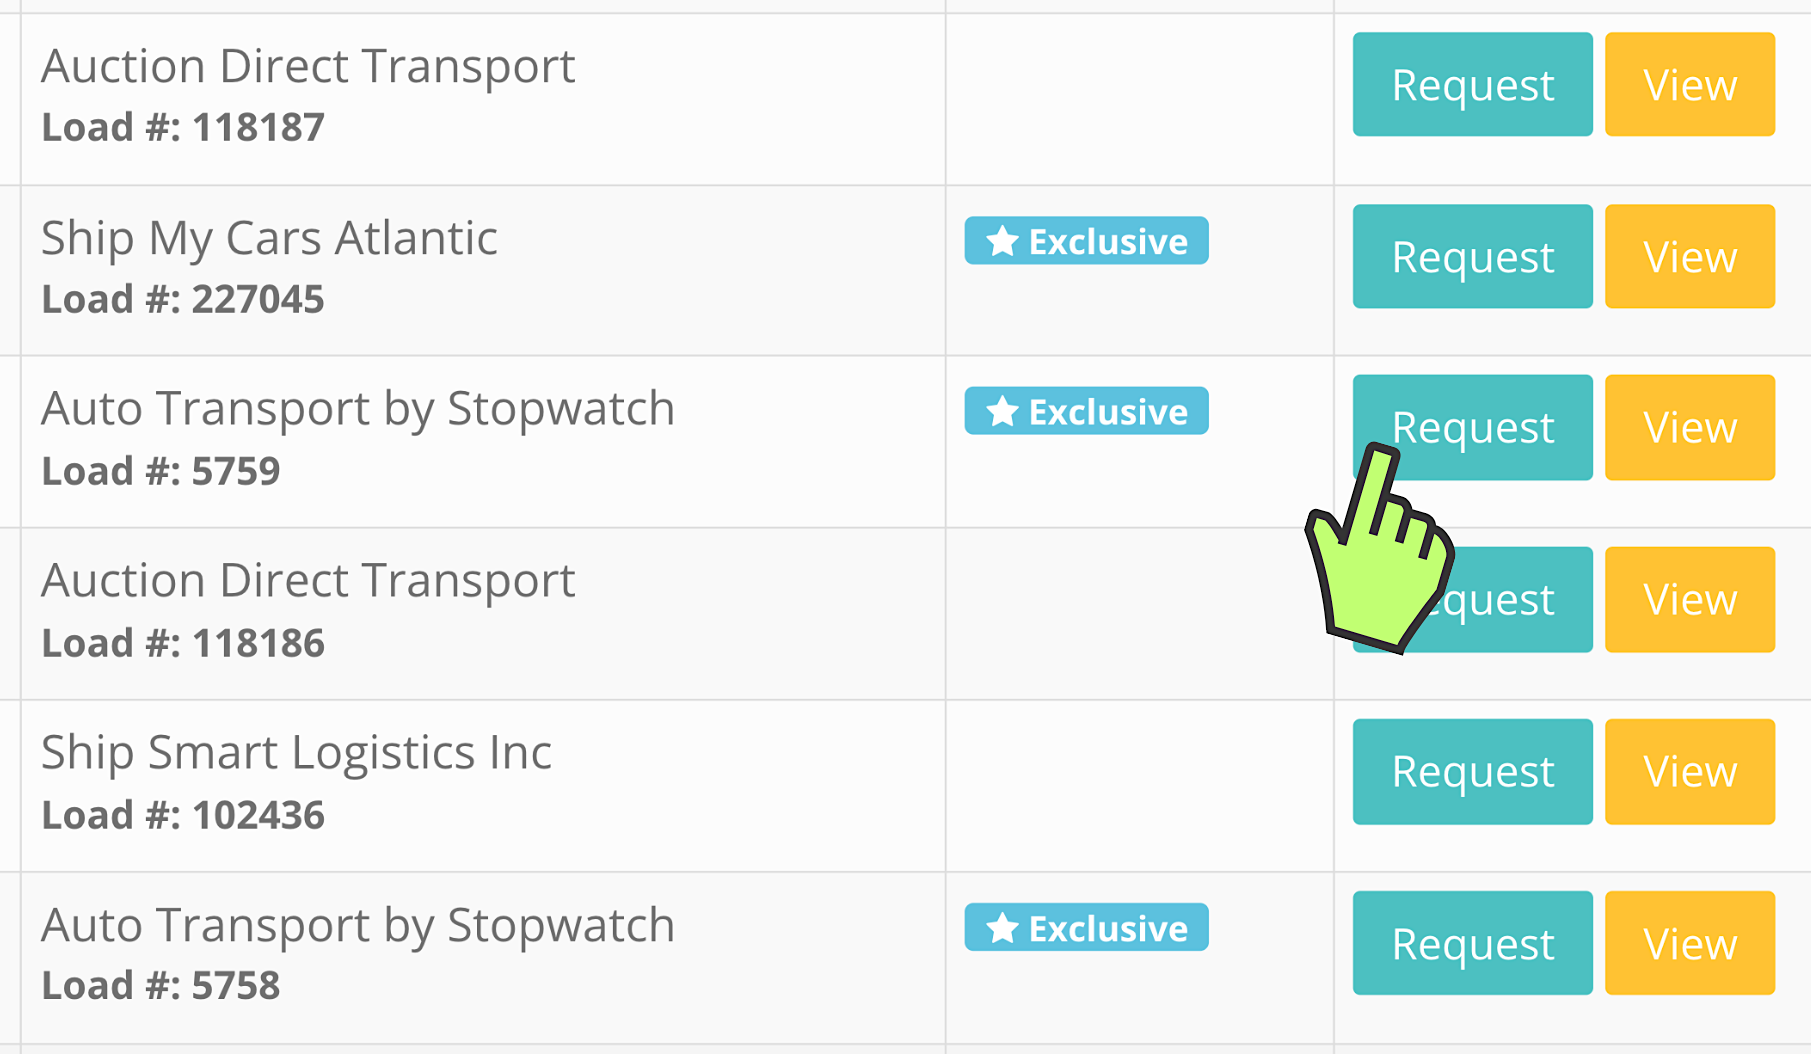The image size is (1811, 1054).
Task: View Ship My Cars Atlantic load 227045
Action: (1689, 256)
